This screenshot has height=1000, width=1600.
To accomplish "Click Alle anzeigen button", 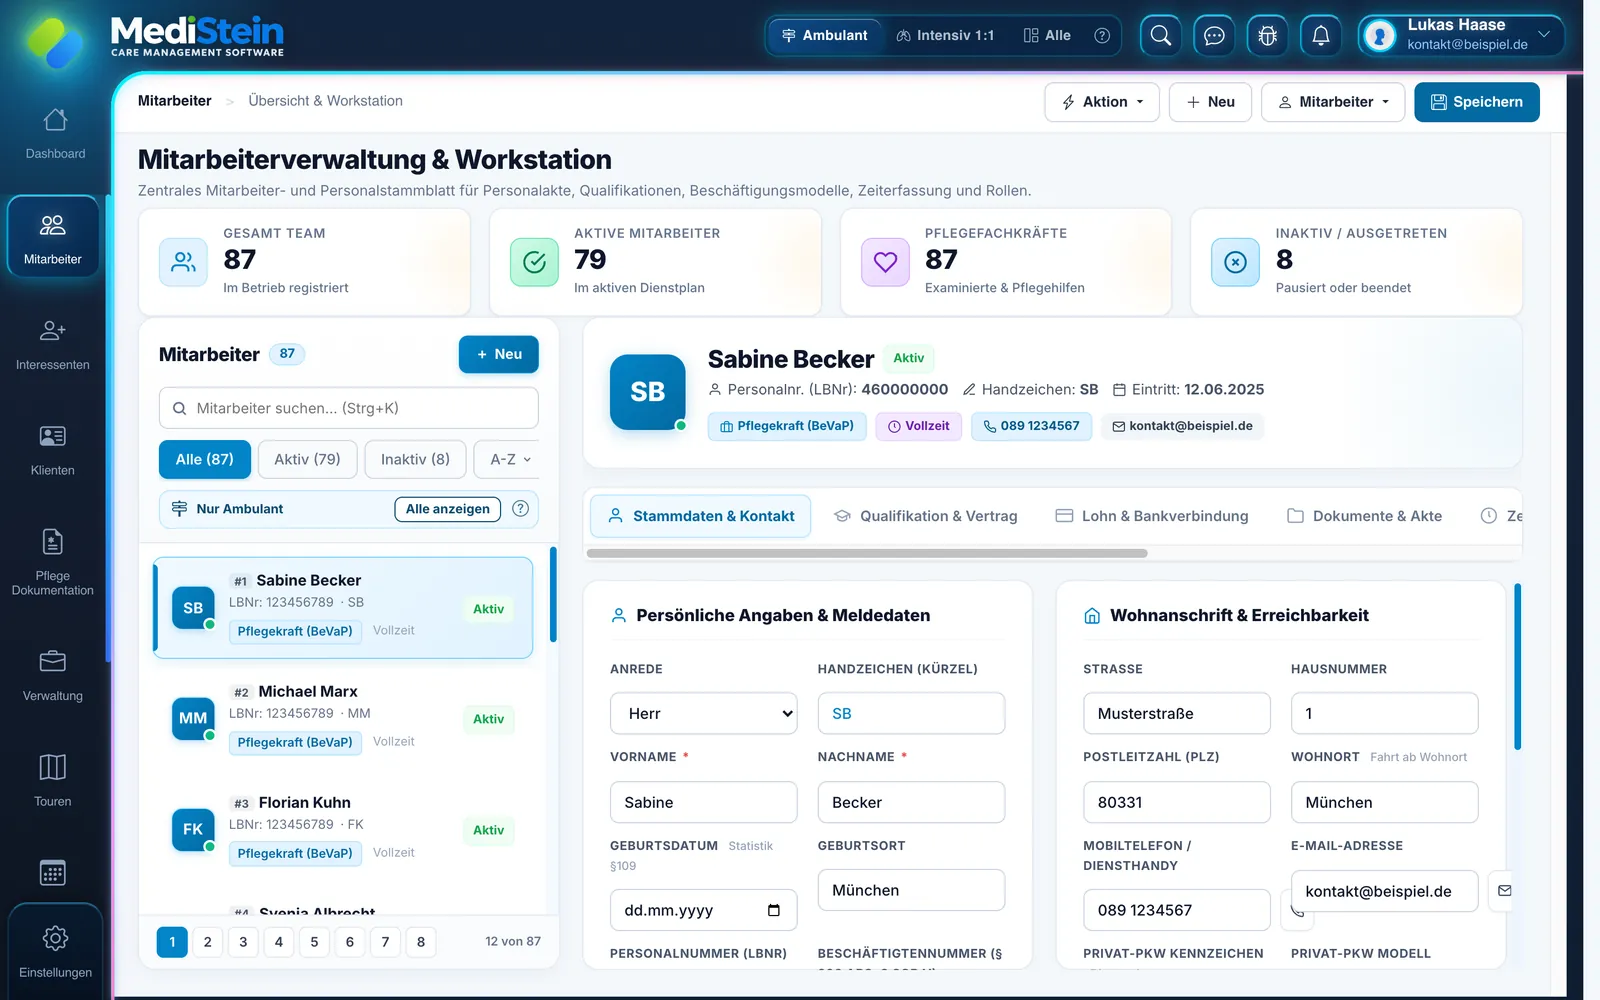I will (448, 509).
